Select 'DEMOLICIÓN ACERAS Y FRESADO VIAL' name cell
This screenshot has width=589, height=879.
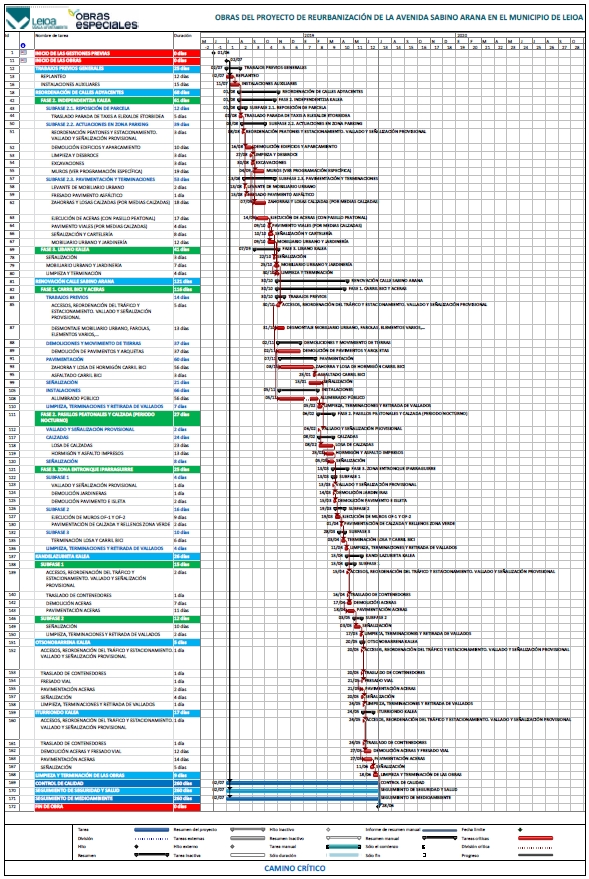(103, 751)
